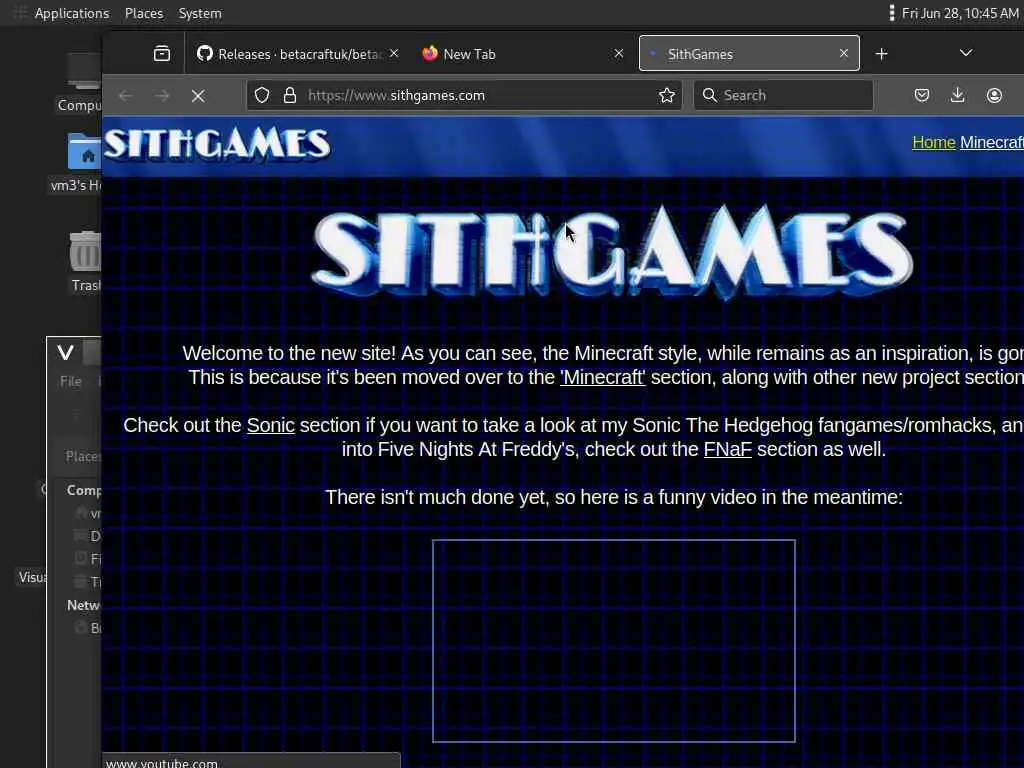
Task: Close the Releases betacraftuk tab
Action: pos(394,54)
